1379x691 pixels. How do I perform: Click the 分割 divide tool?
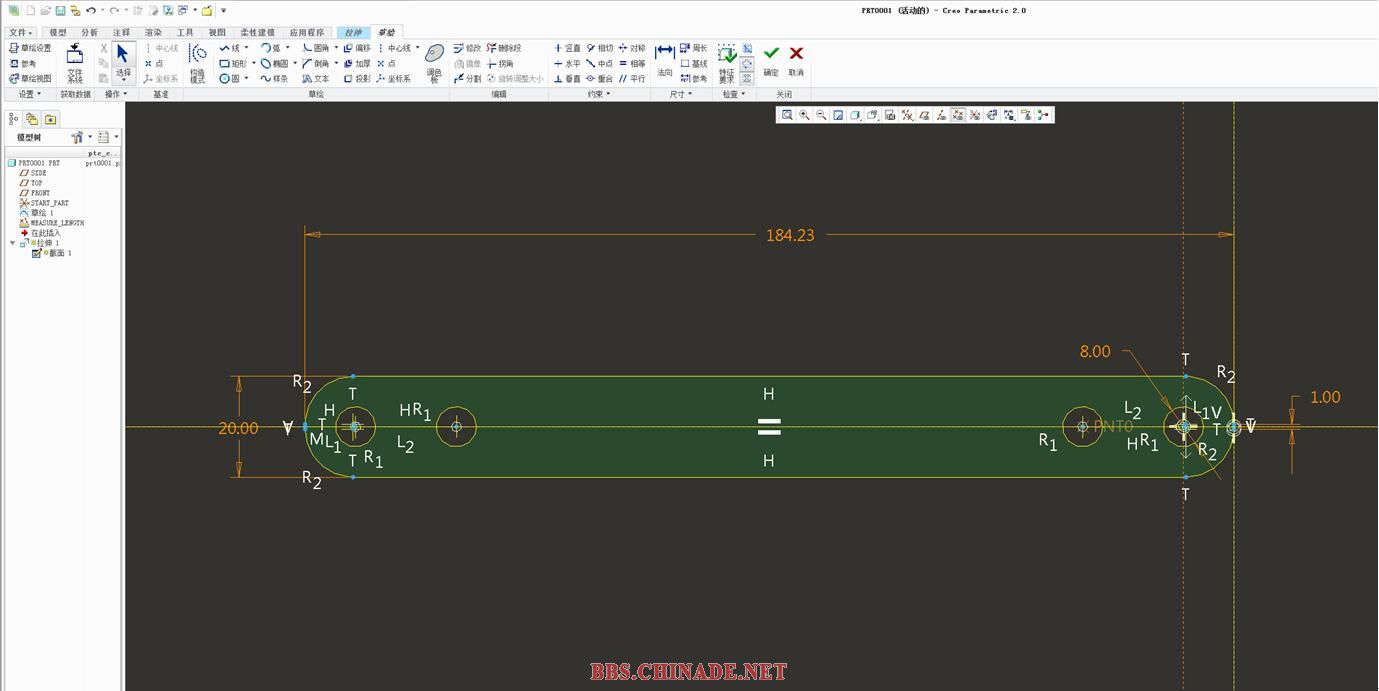[467, 78]
